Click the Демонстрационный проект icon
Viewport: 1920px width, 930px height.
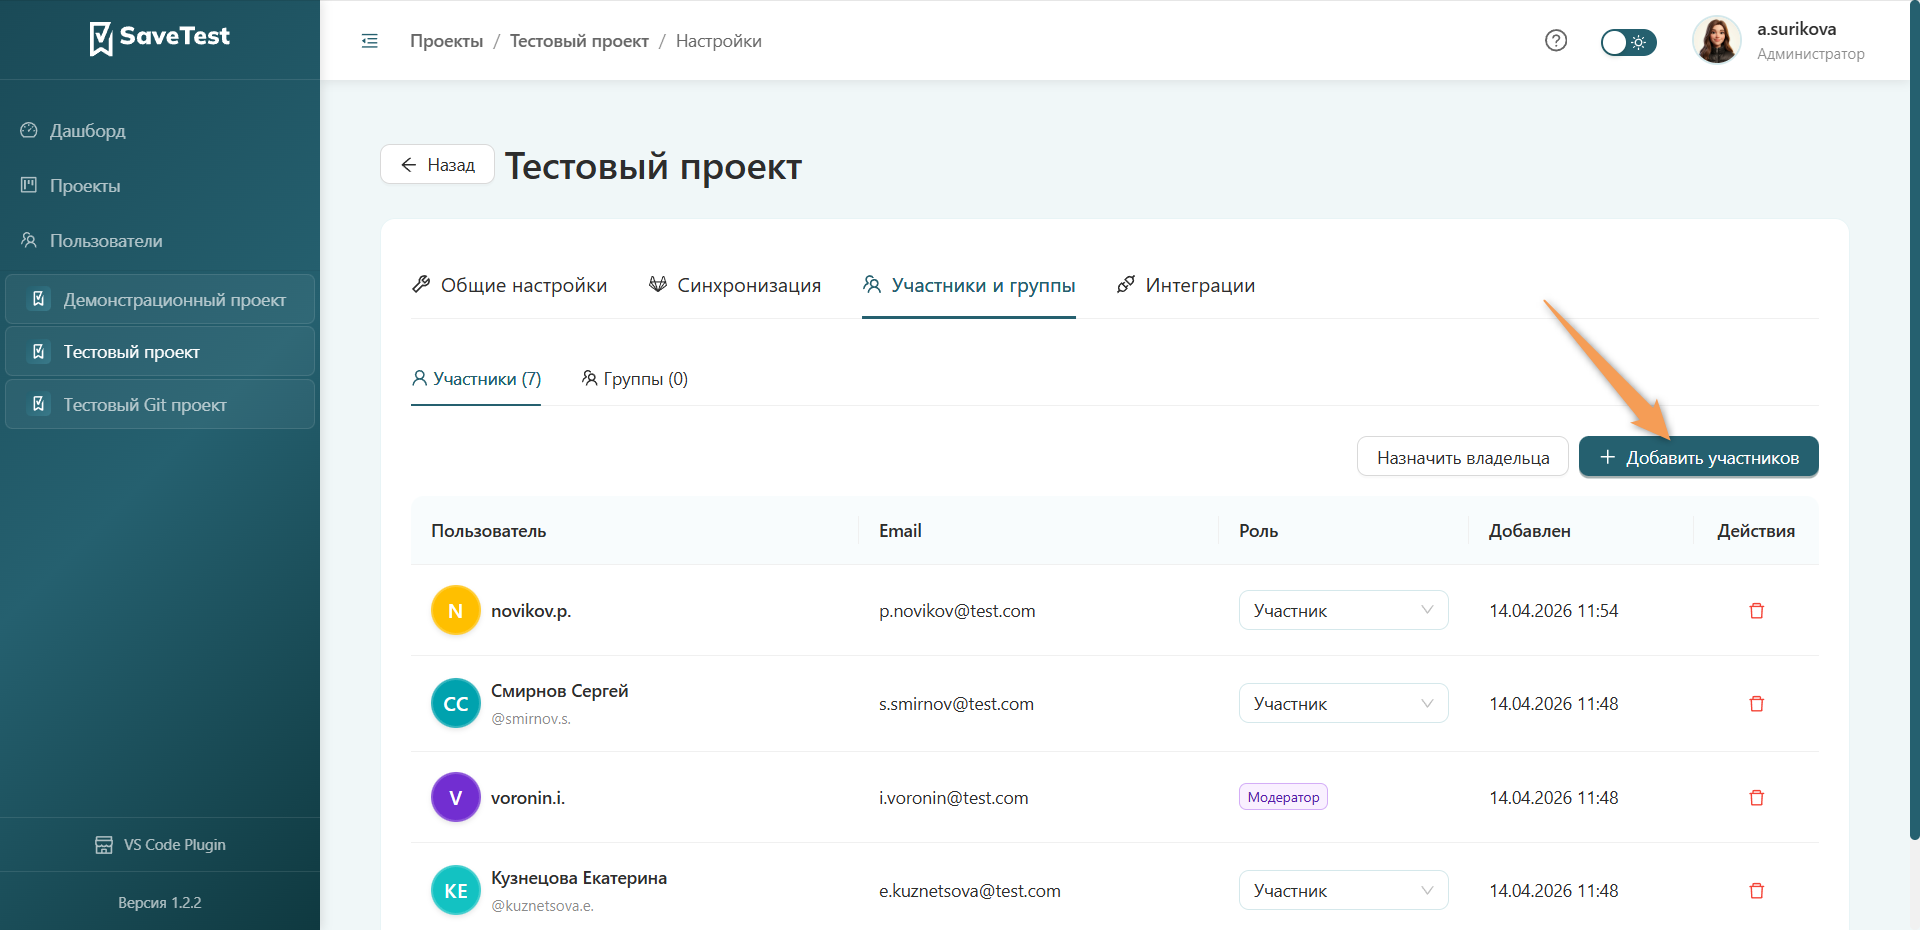pos(39,299)
